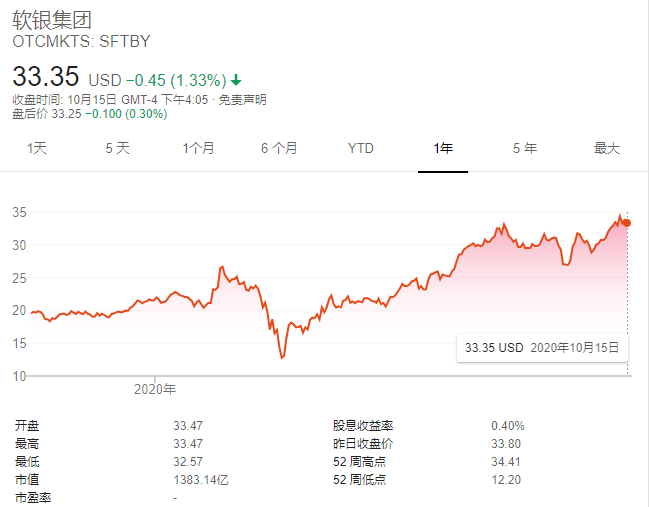This screenshot has height=507, width=649.
Task: Click the 股息收益率 label
Action: tap(362, 425)
